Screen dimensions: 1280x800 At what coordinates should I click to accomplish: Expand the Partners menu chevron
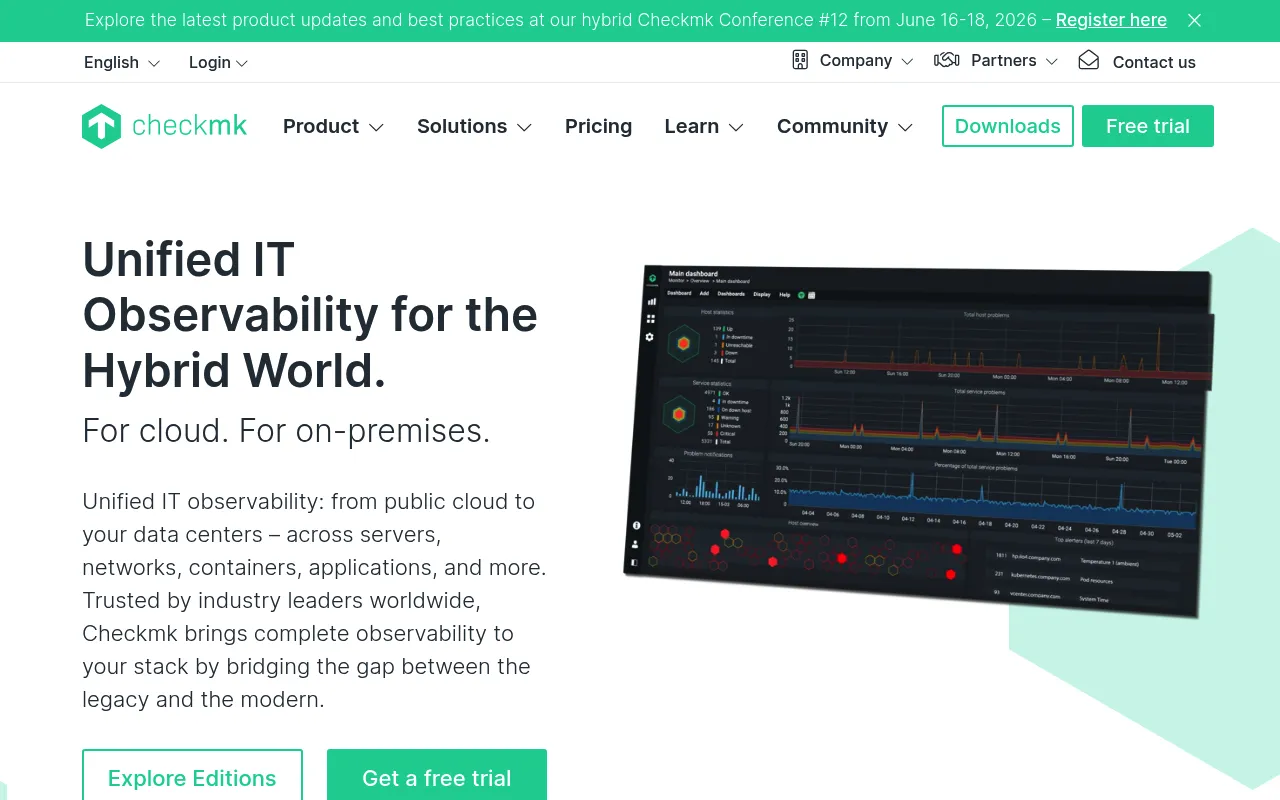click(1051, 61)
